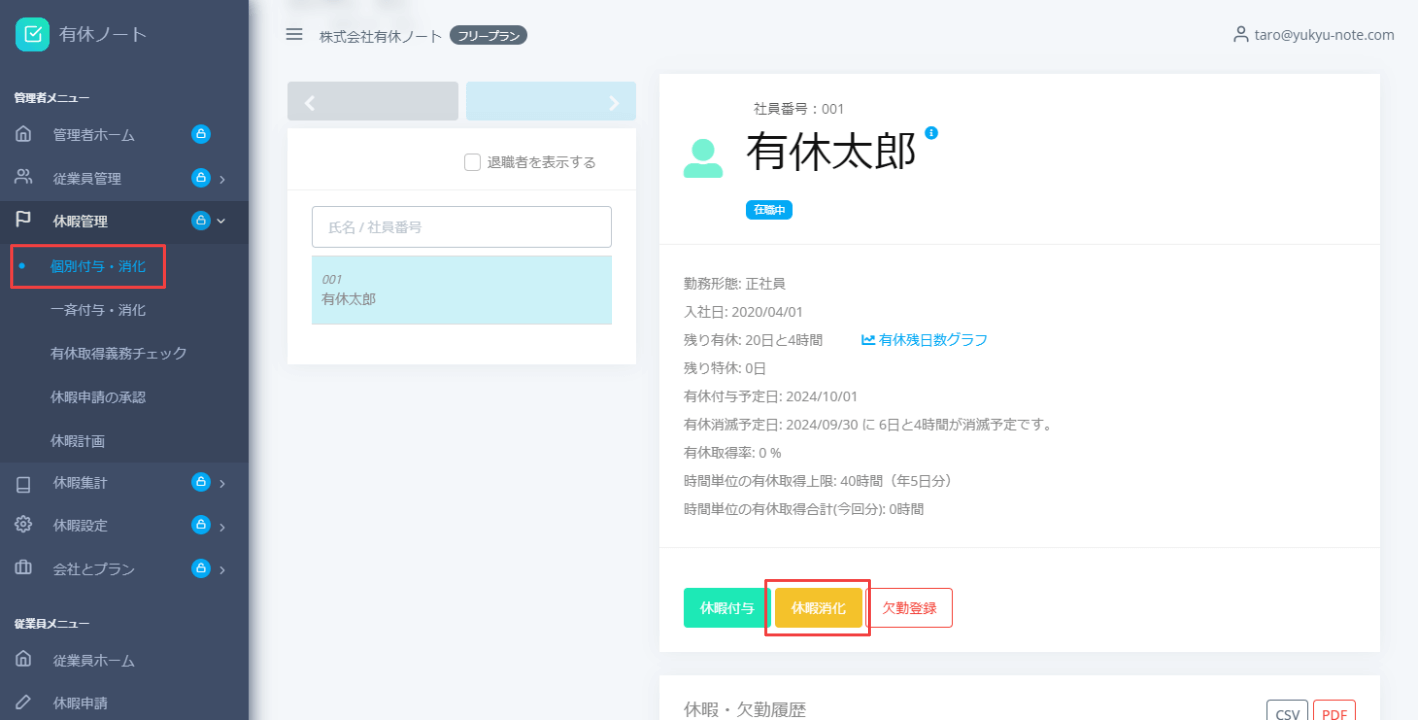This screenshot has width=1418, height=720.
Task: Click the 欠勤登録 button
Action: (910, 607)
